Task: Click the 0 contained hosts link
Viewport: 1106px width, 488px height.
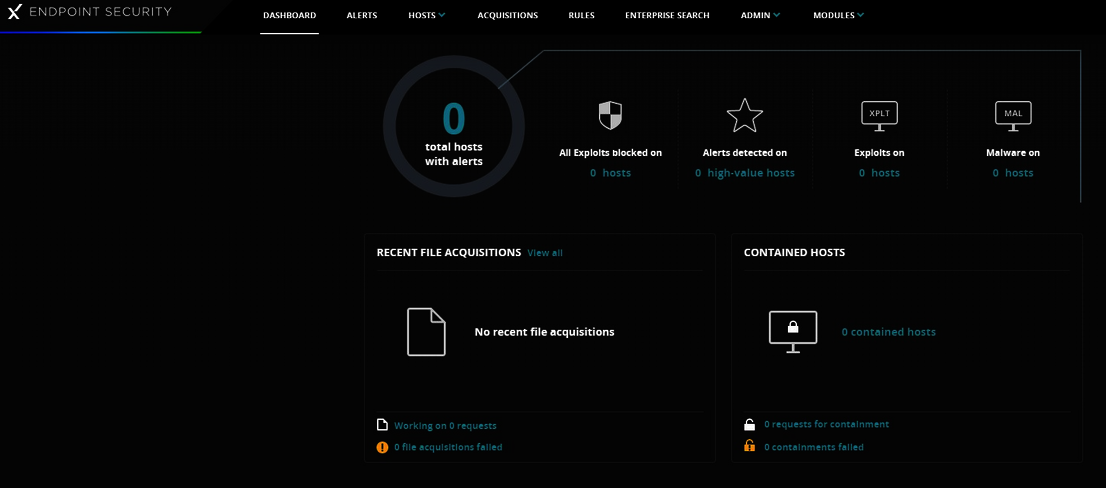Action: point(889,332)
